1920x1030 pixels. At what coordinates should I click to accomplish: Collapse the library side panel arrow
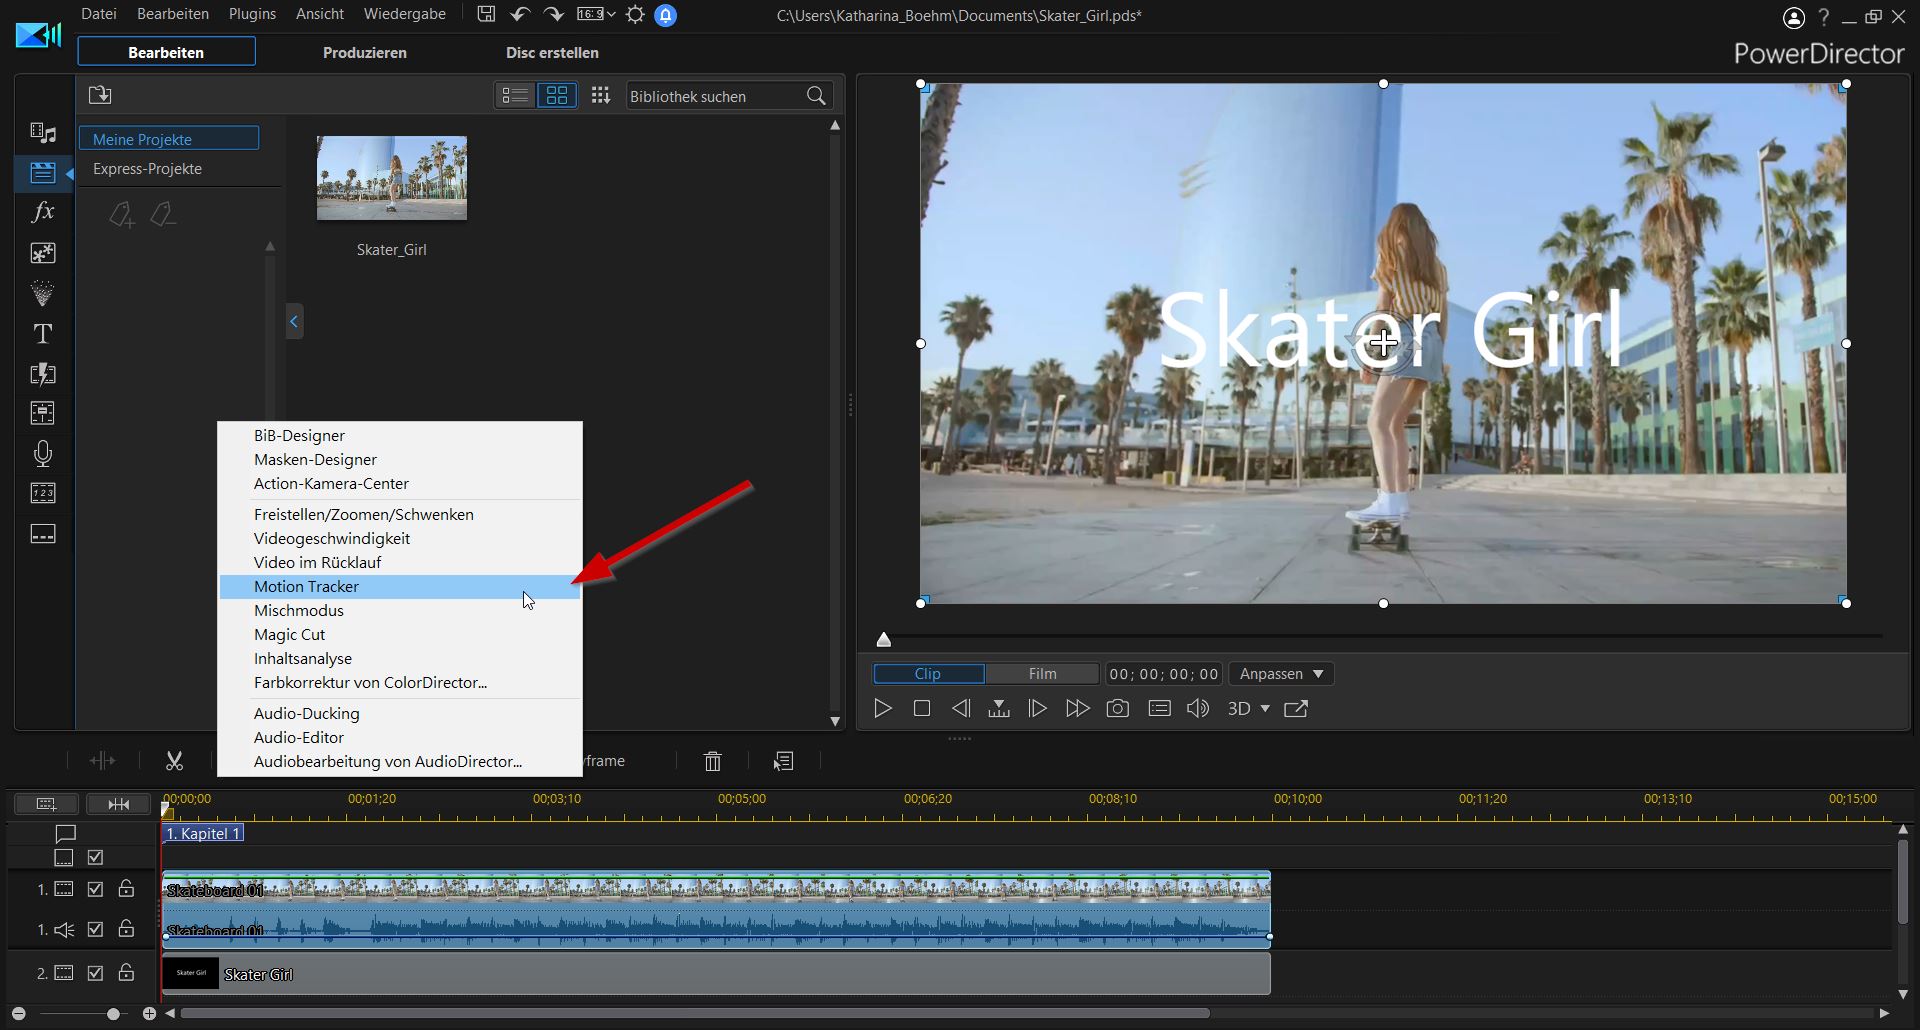pos(294,321)
